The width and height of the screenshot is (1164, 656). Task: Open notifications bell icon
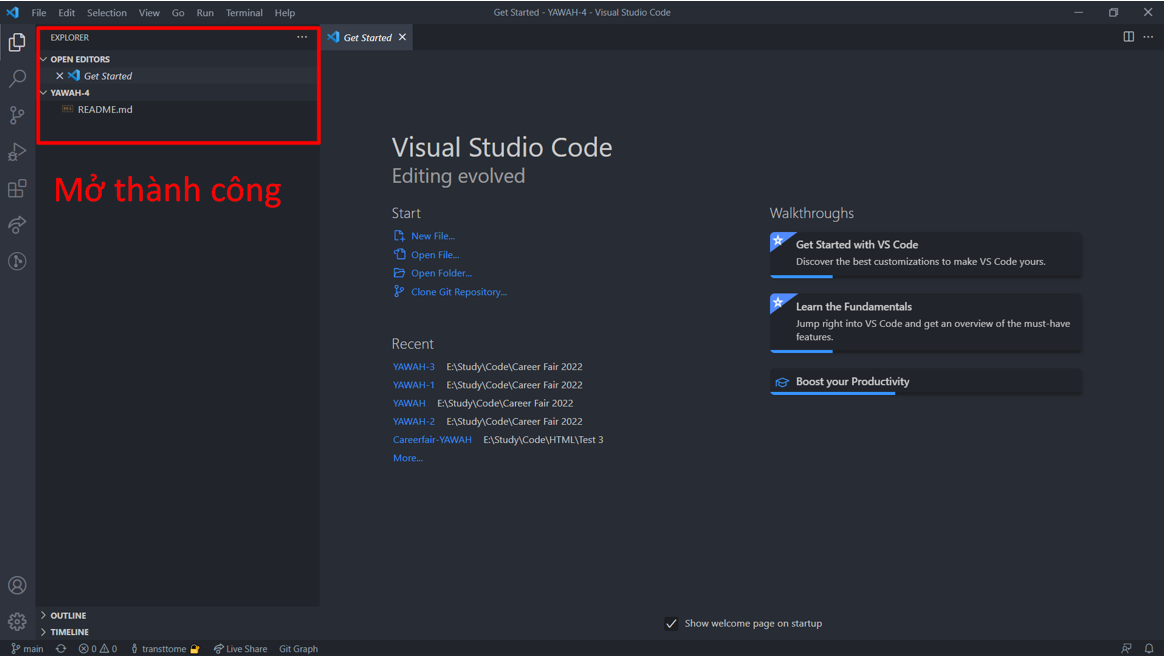click(x=1149, y=649)
